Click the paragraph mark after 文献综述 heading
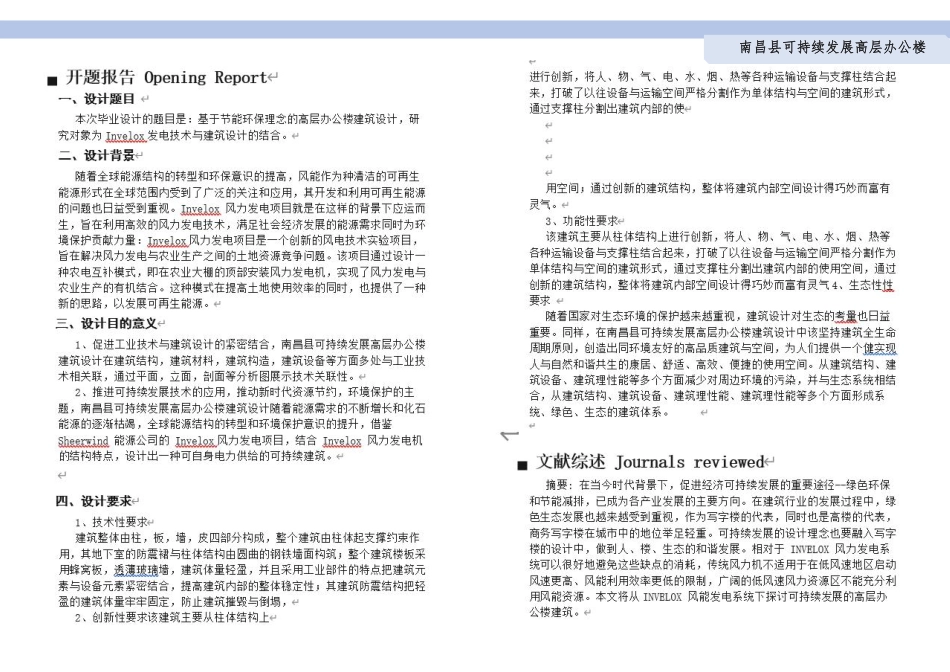 point(770,461)
